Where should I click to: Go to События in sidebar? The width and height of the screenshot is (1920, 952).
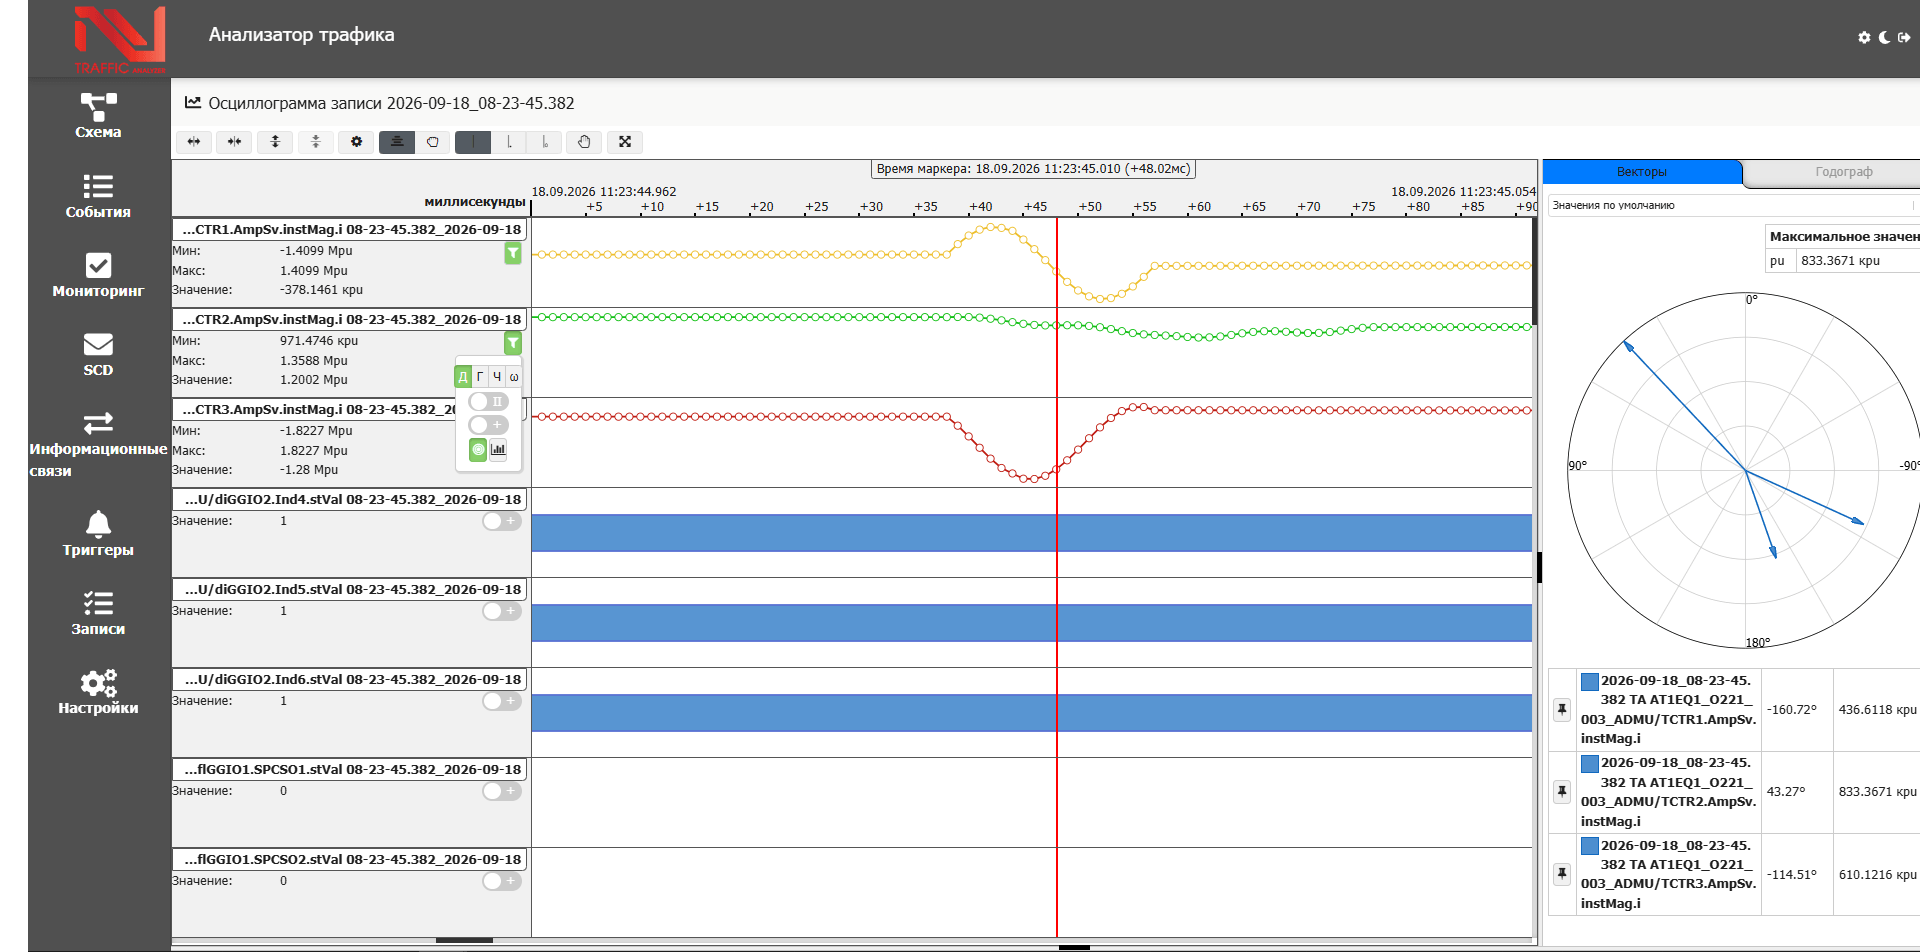(x=98, y=196)
